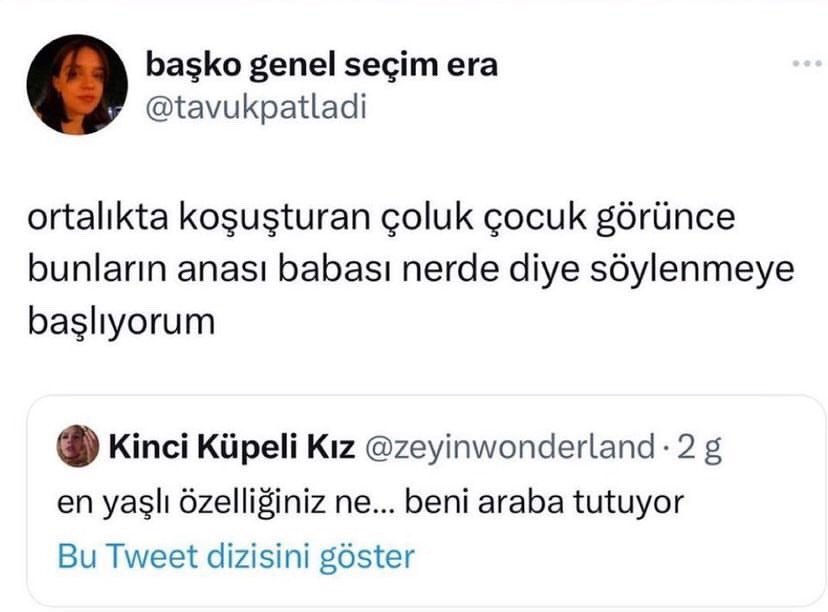
Task: Click Kinci Küpeli Kız's small avatar
Action: (x=78, y=447)
